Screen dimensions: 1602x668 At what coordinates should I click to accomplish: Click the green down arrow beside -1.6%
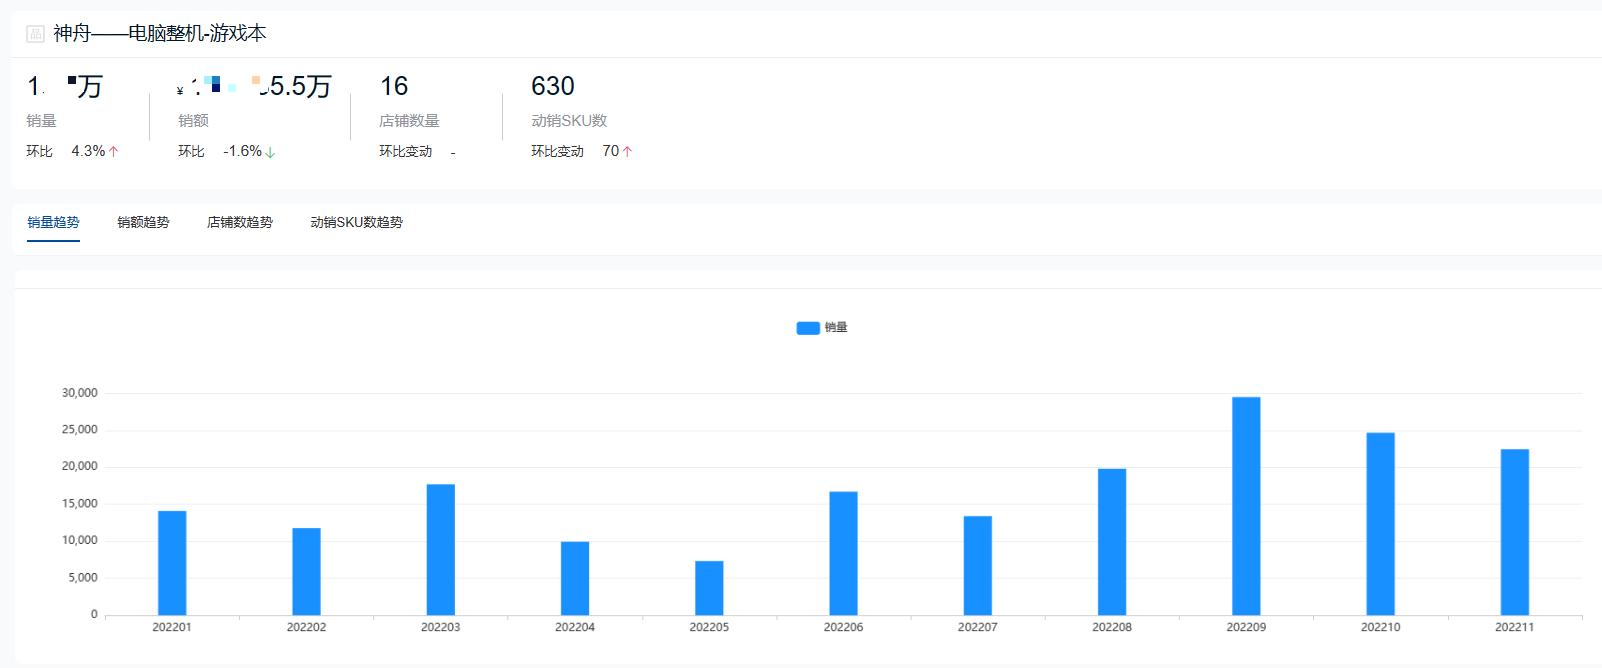[270, 152]
